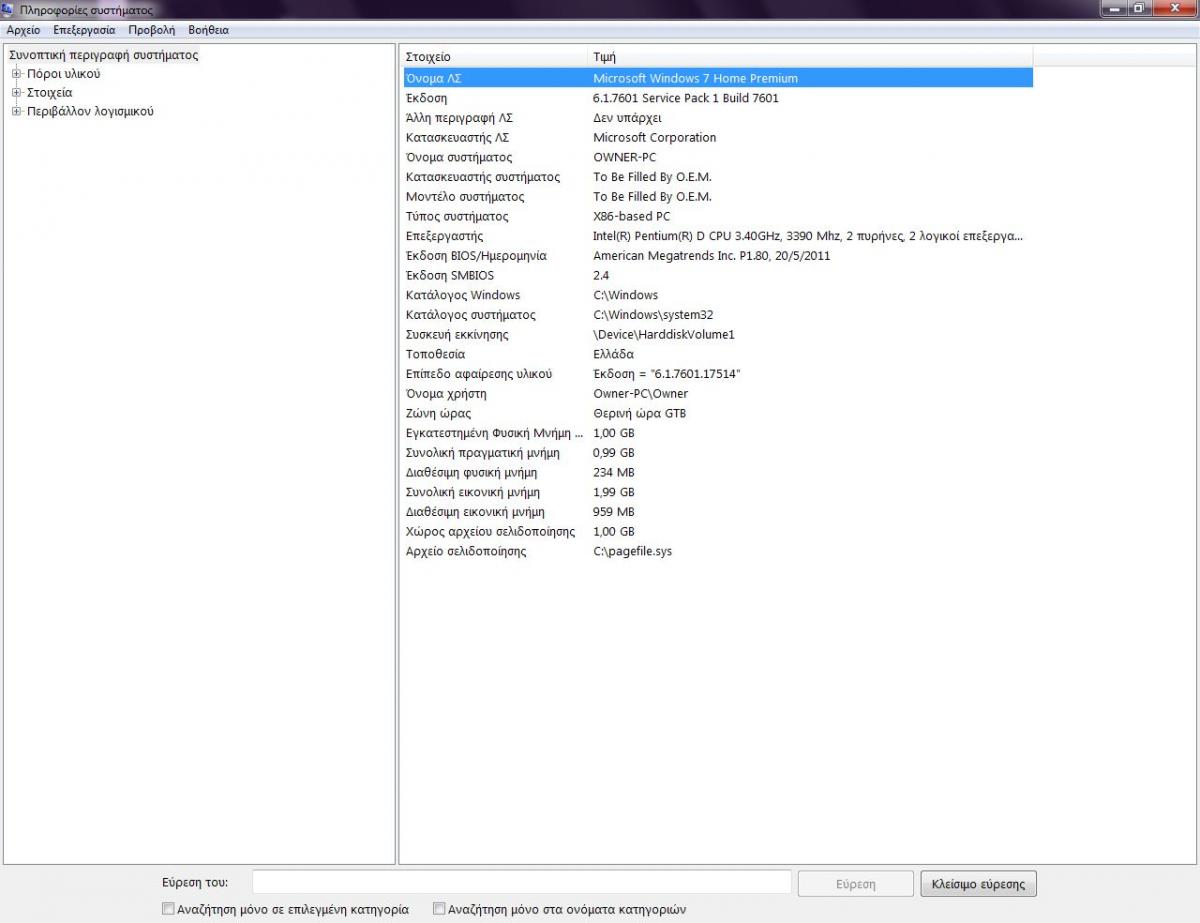Viewport: 1200px width, 923px height.
Task: Click the X86-based PC value
Action: [x=632, y=216]
